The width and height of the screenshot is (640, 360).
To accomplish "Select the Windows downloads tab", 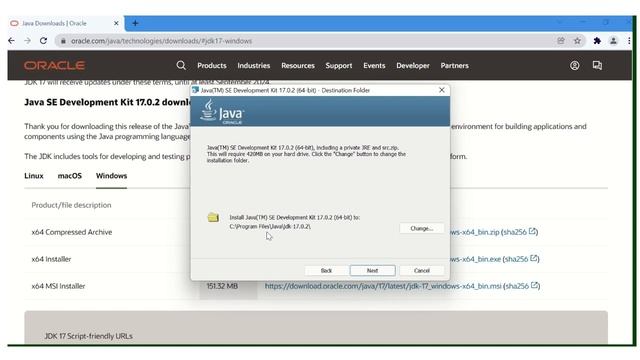I will pos(111,176).
